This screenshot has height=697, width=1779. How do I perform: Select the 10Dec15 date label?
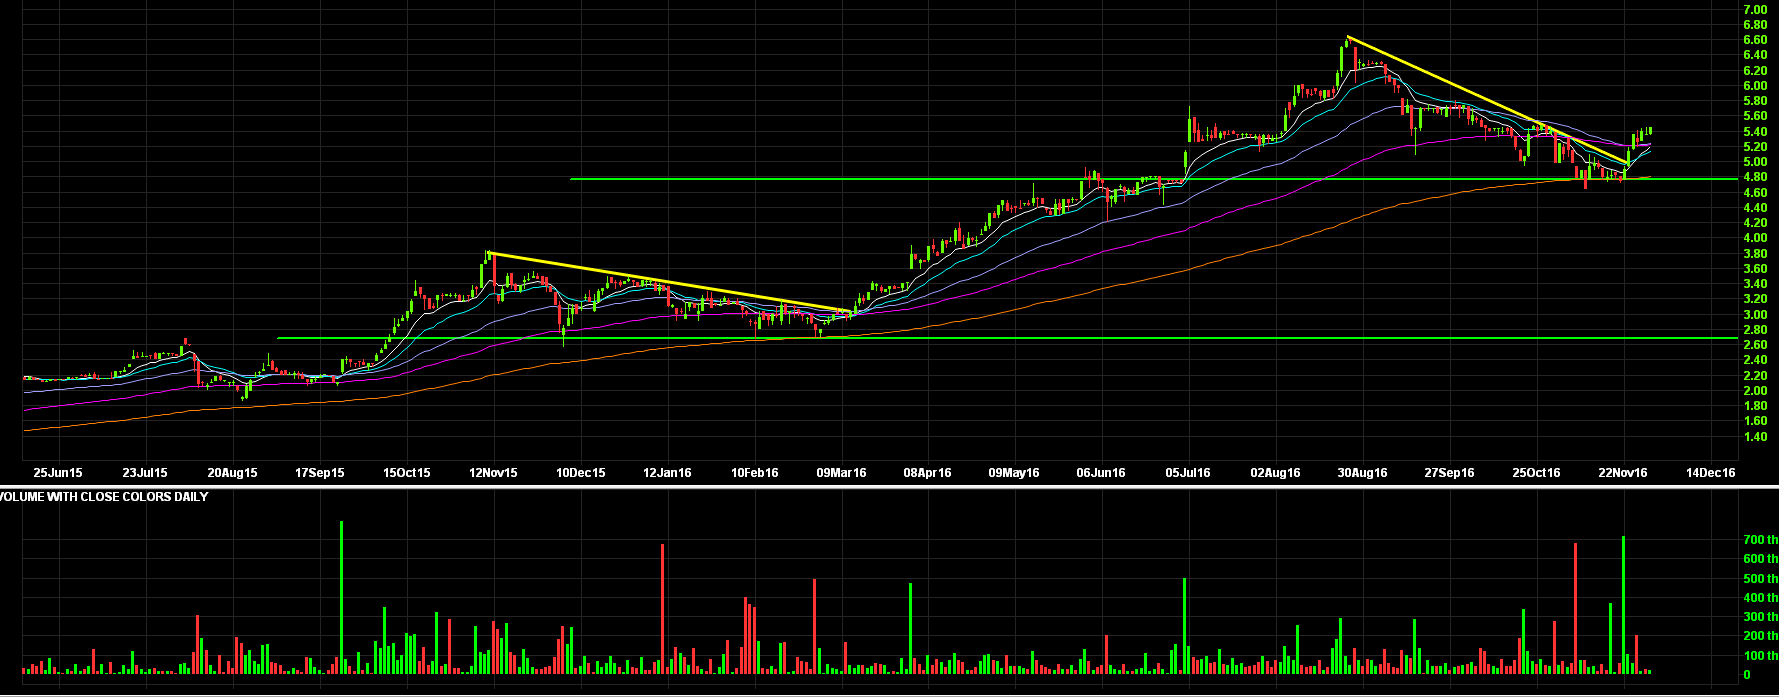[x=581, y=473]
